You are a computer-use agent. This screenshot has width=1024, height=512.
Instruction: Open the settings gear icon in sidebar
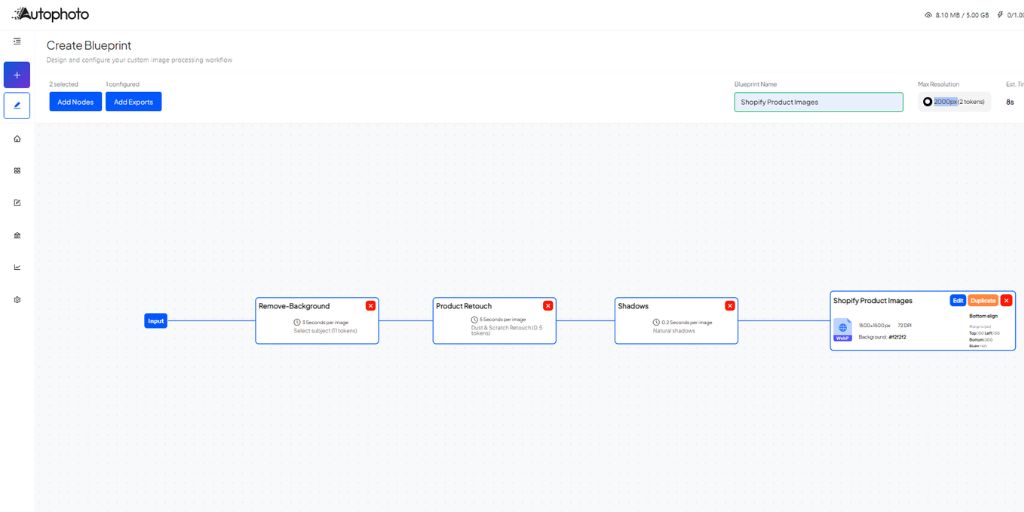point(17,300)
